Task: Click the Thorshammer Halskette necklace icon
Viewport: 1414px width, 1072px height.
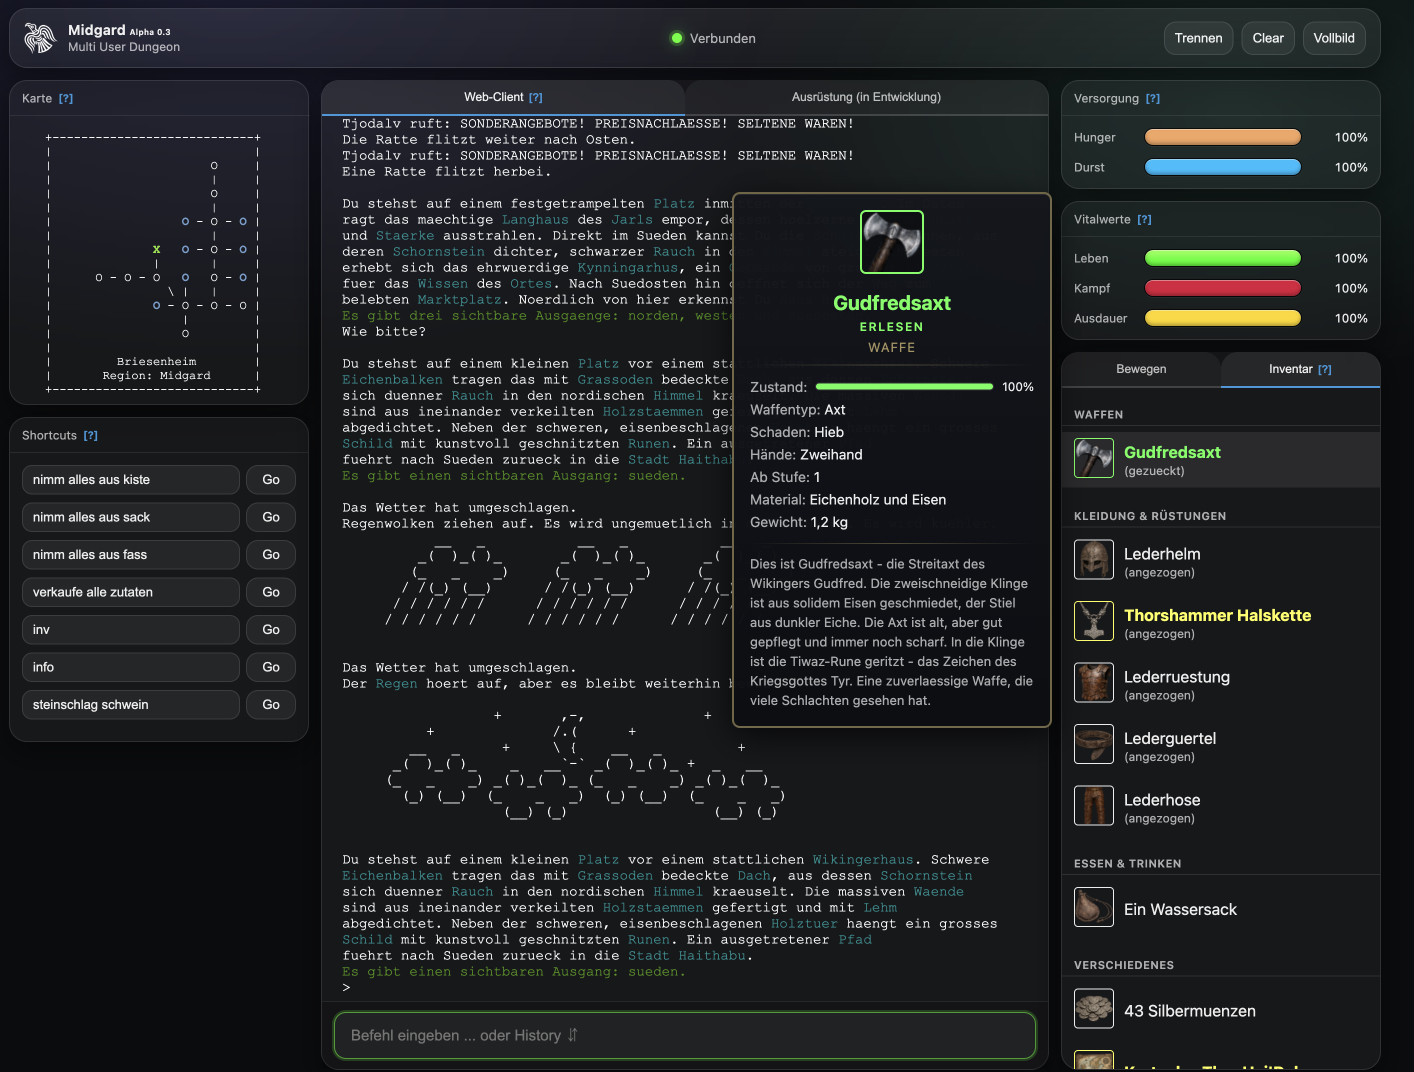Action: [1093, 621]
